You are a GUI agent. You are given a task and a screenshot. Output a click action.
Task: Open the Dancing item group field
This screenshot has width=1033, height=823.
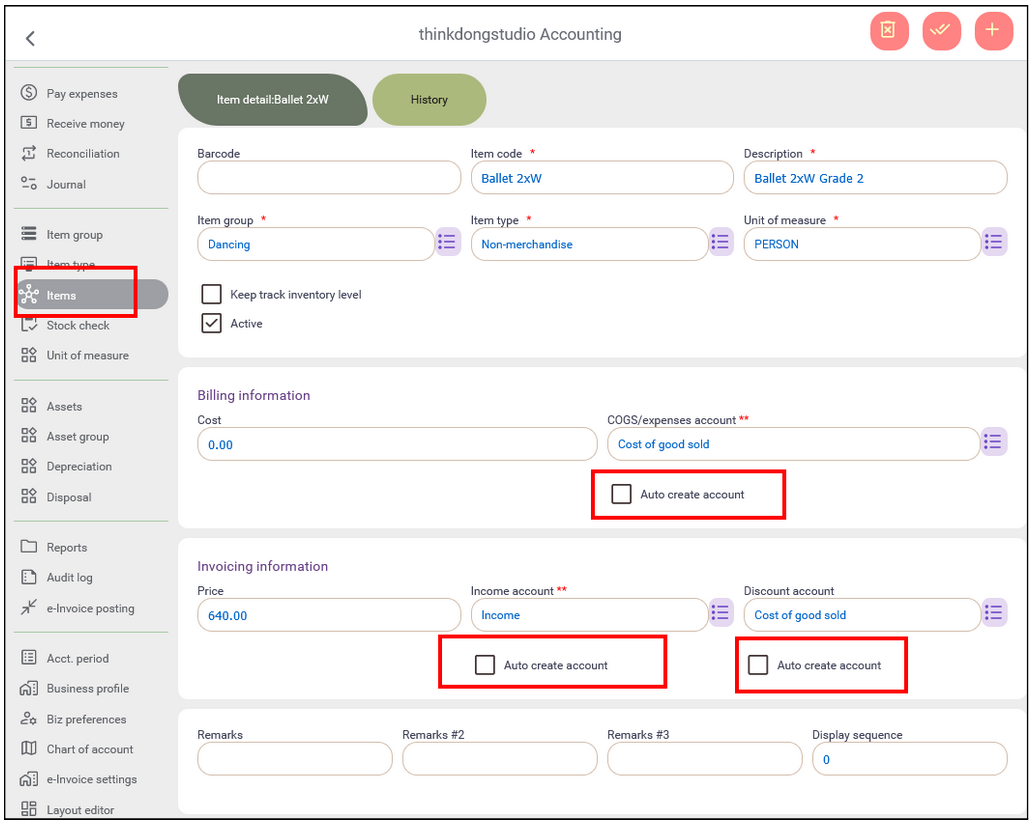pyautogui.click(x=315, y=243)
